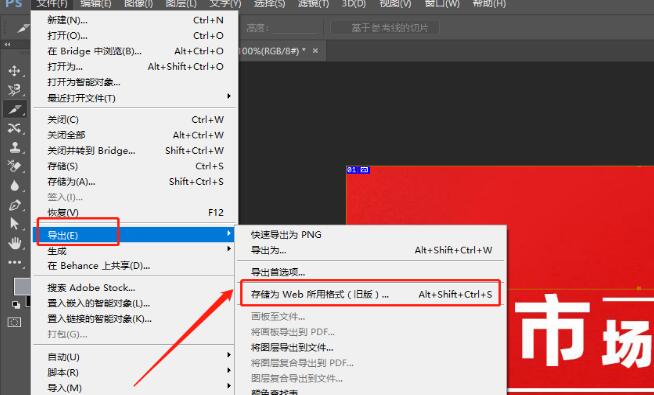
Task: Choose 在 Behance 上共享(D)...
Action: [x=135, y=266]
